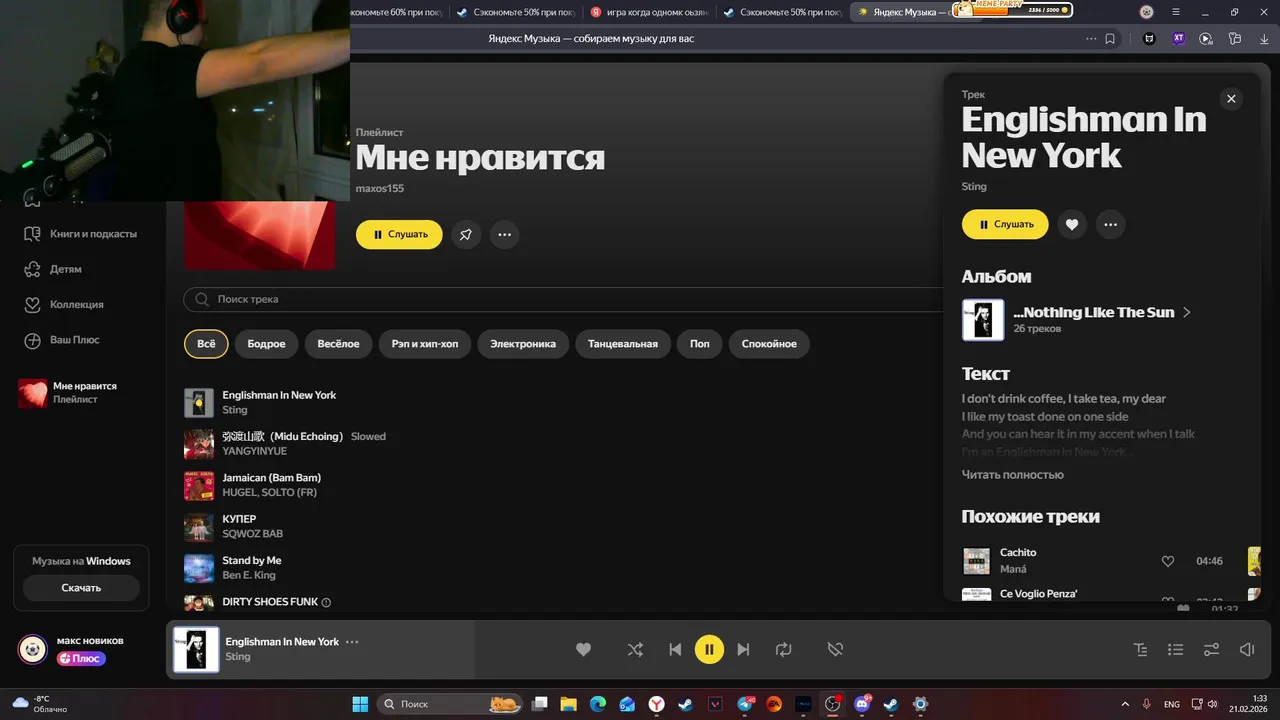Click the dislike broken-heart icon in player bar
This screenshot has width=1280, height=720.
836,649
